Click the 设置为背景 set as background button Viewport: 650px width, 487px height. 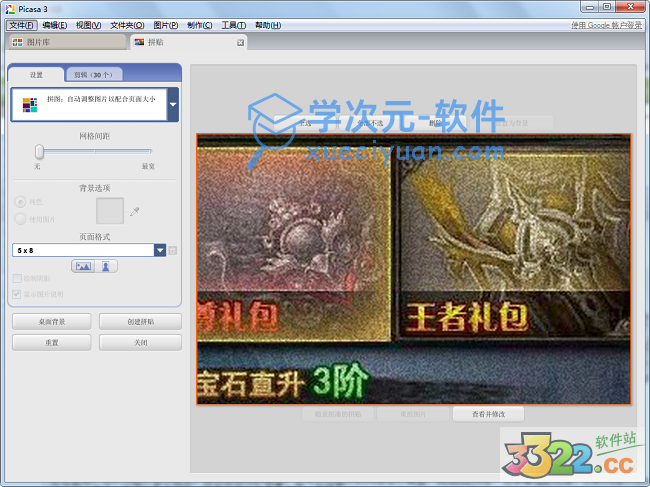pyautogui.click(x=512, y=123)
